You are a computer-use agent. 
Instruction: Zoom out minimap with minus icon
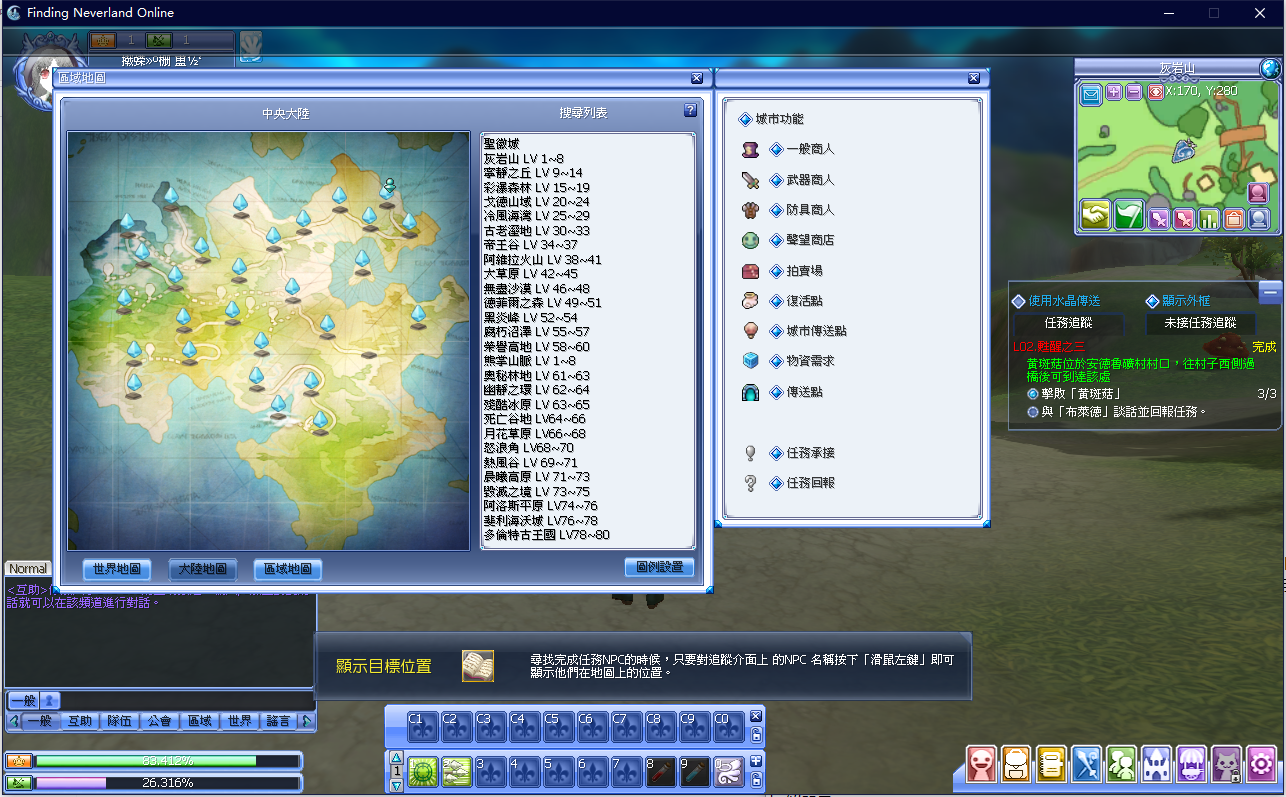pyautogui.click(x=1133, y=92)
